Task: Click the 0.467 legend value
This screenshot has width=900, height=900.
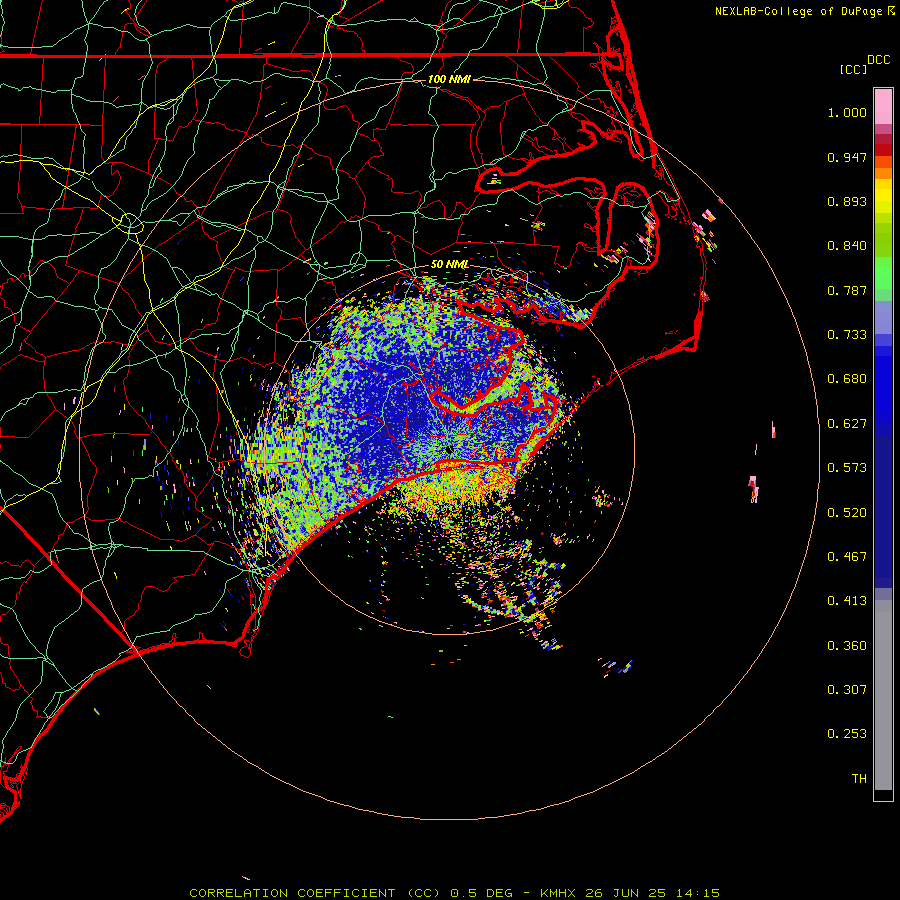Action: pyautogui.click(x=847, y=557)
